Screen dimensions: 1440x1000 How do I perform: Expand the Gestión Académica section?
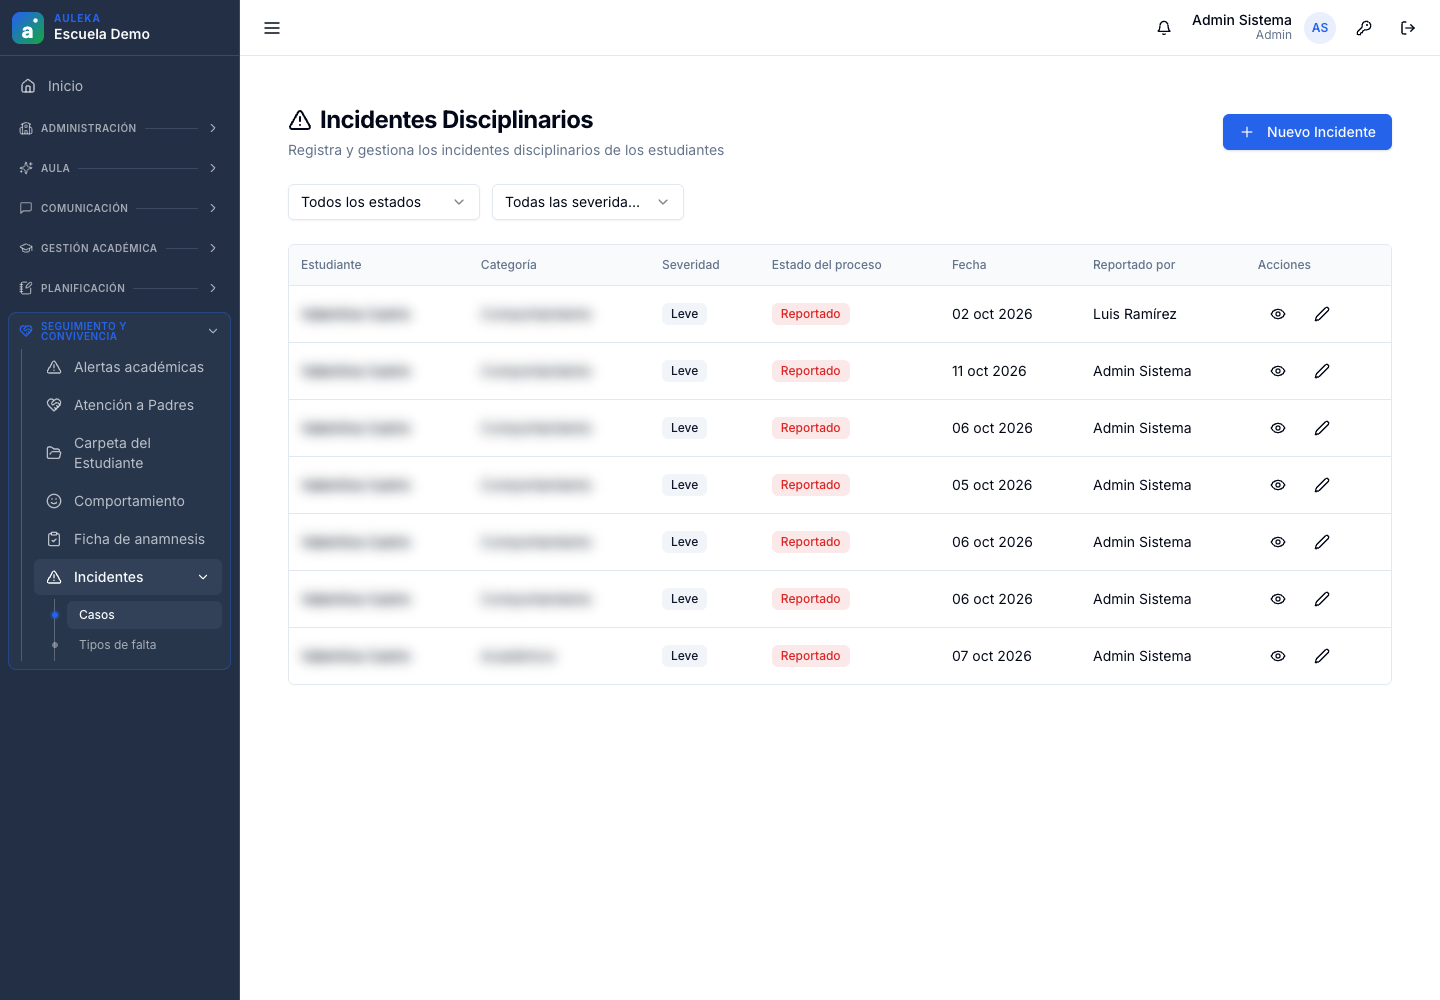coord(119,248)
